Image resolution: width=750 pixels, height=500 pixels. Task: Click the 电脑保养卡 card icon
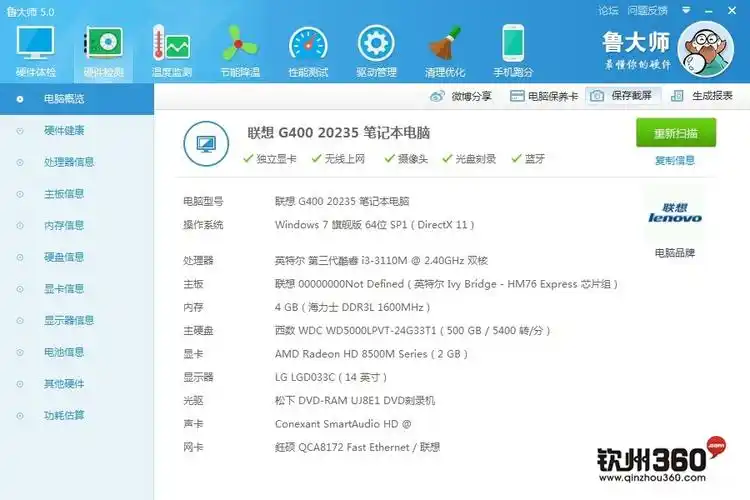point(517,96)
